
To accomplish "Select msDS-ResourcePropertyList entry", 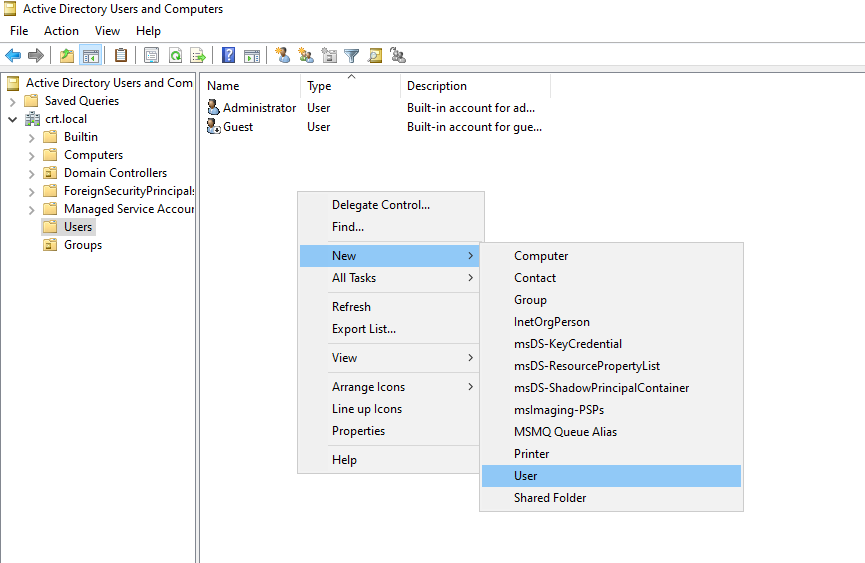I will [611, 366].
